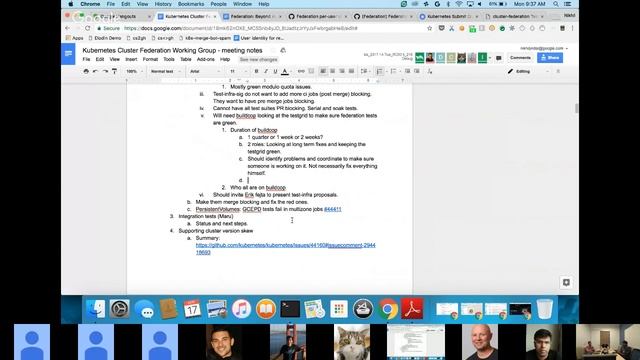Open iTunes from the Dock
The width and height of the screenshot is (640, 360).
[241, 309]
